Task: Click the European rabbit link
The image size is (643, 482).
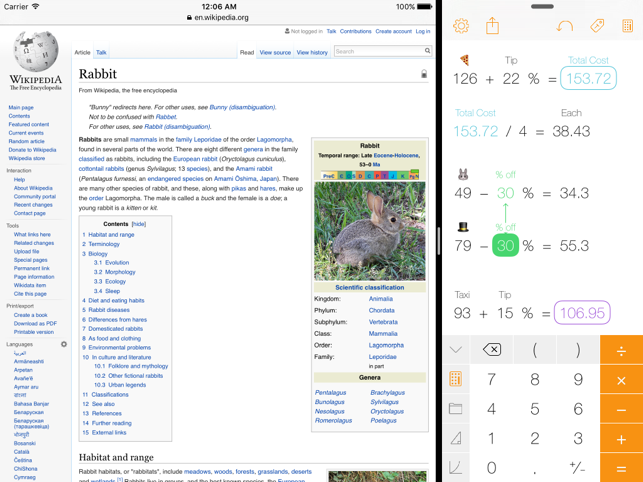Action: [195, 159]
